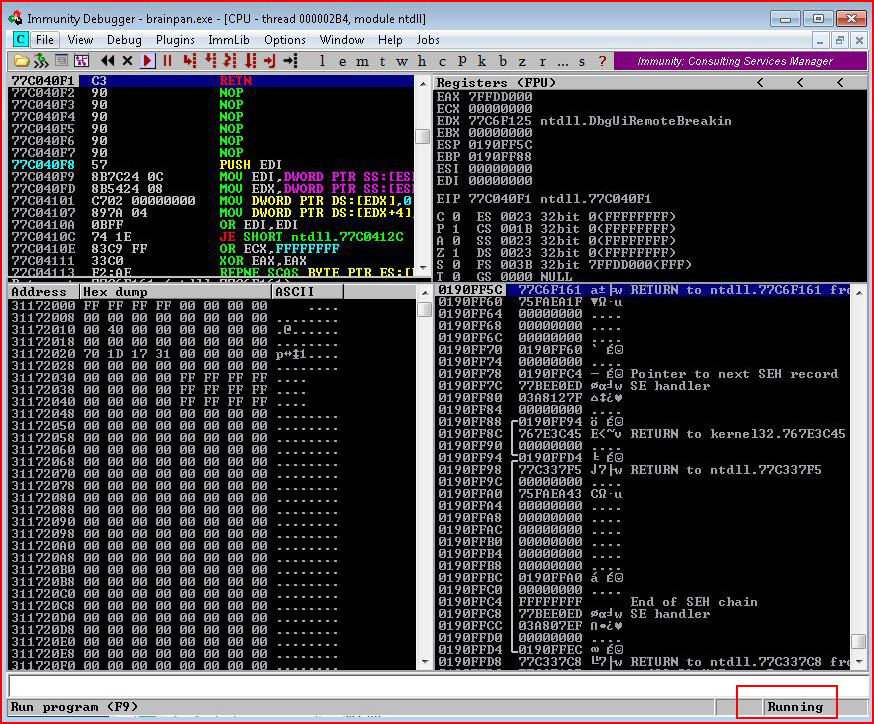Open the Help menu
This screenshot has height=724, width=874.
pos(390,40)
